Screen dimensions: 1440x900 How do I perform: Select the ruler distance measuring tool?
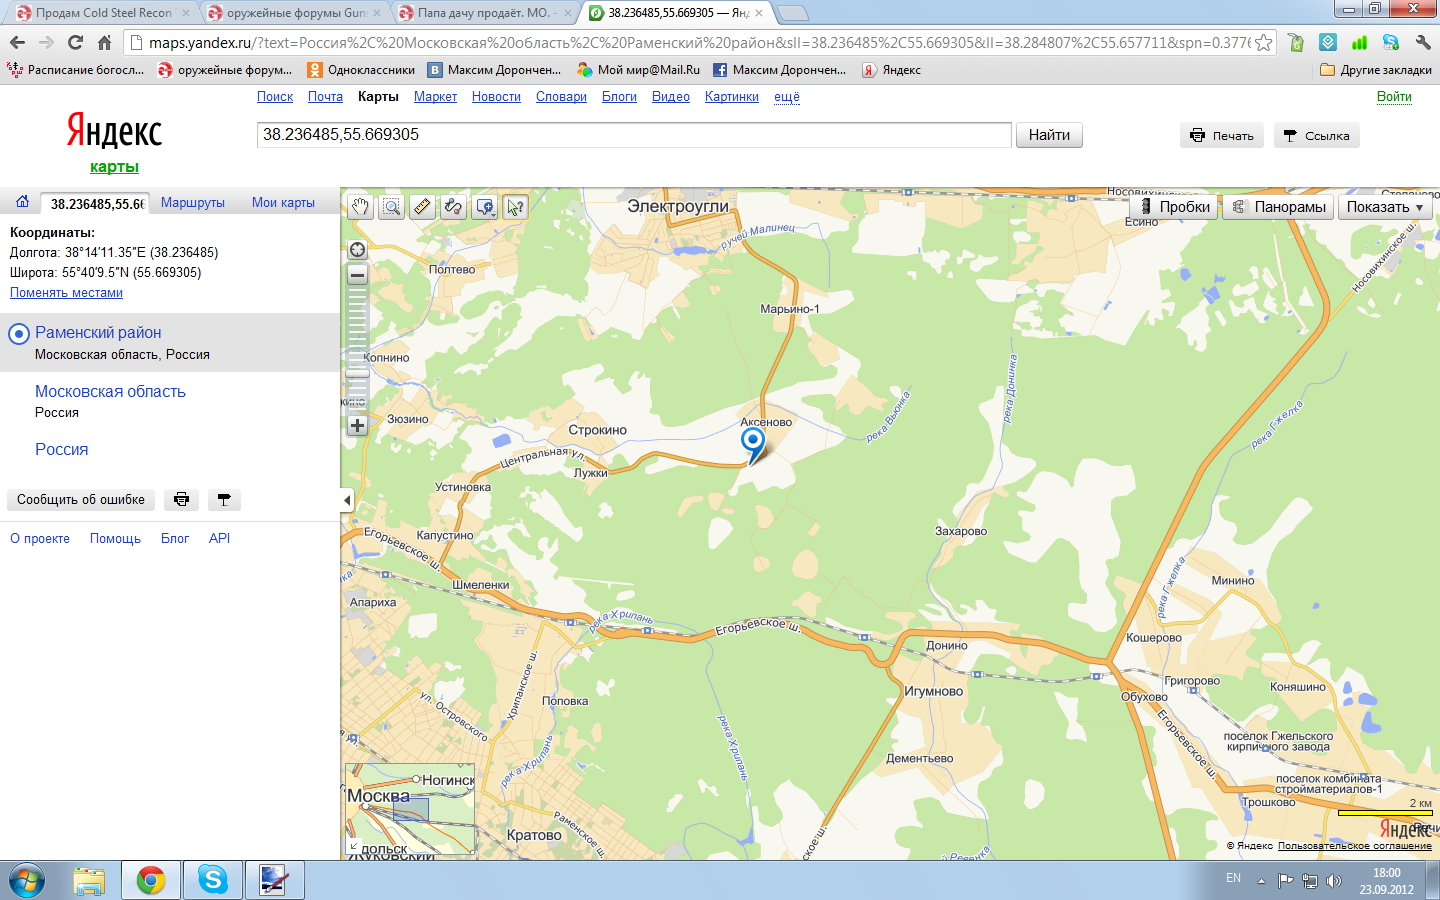[x=422, y=207]
